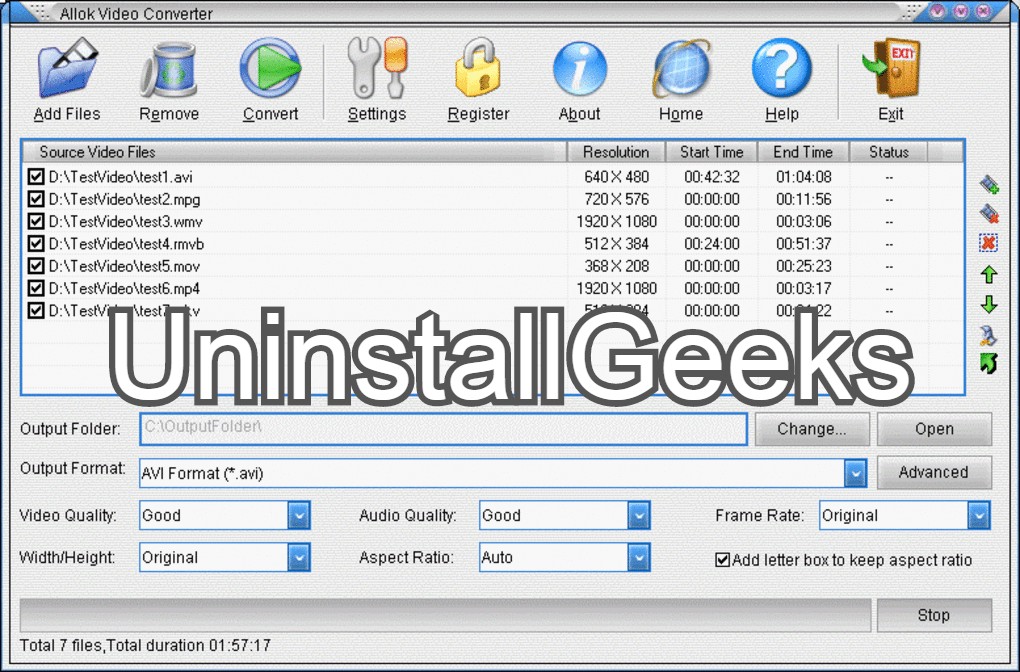Click the scissors clip tool side icon
The width and height of the screenshot is (1020, 672).
[x=989, y=335]
